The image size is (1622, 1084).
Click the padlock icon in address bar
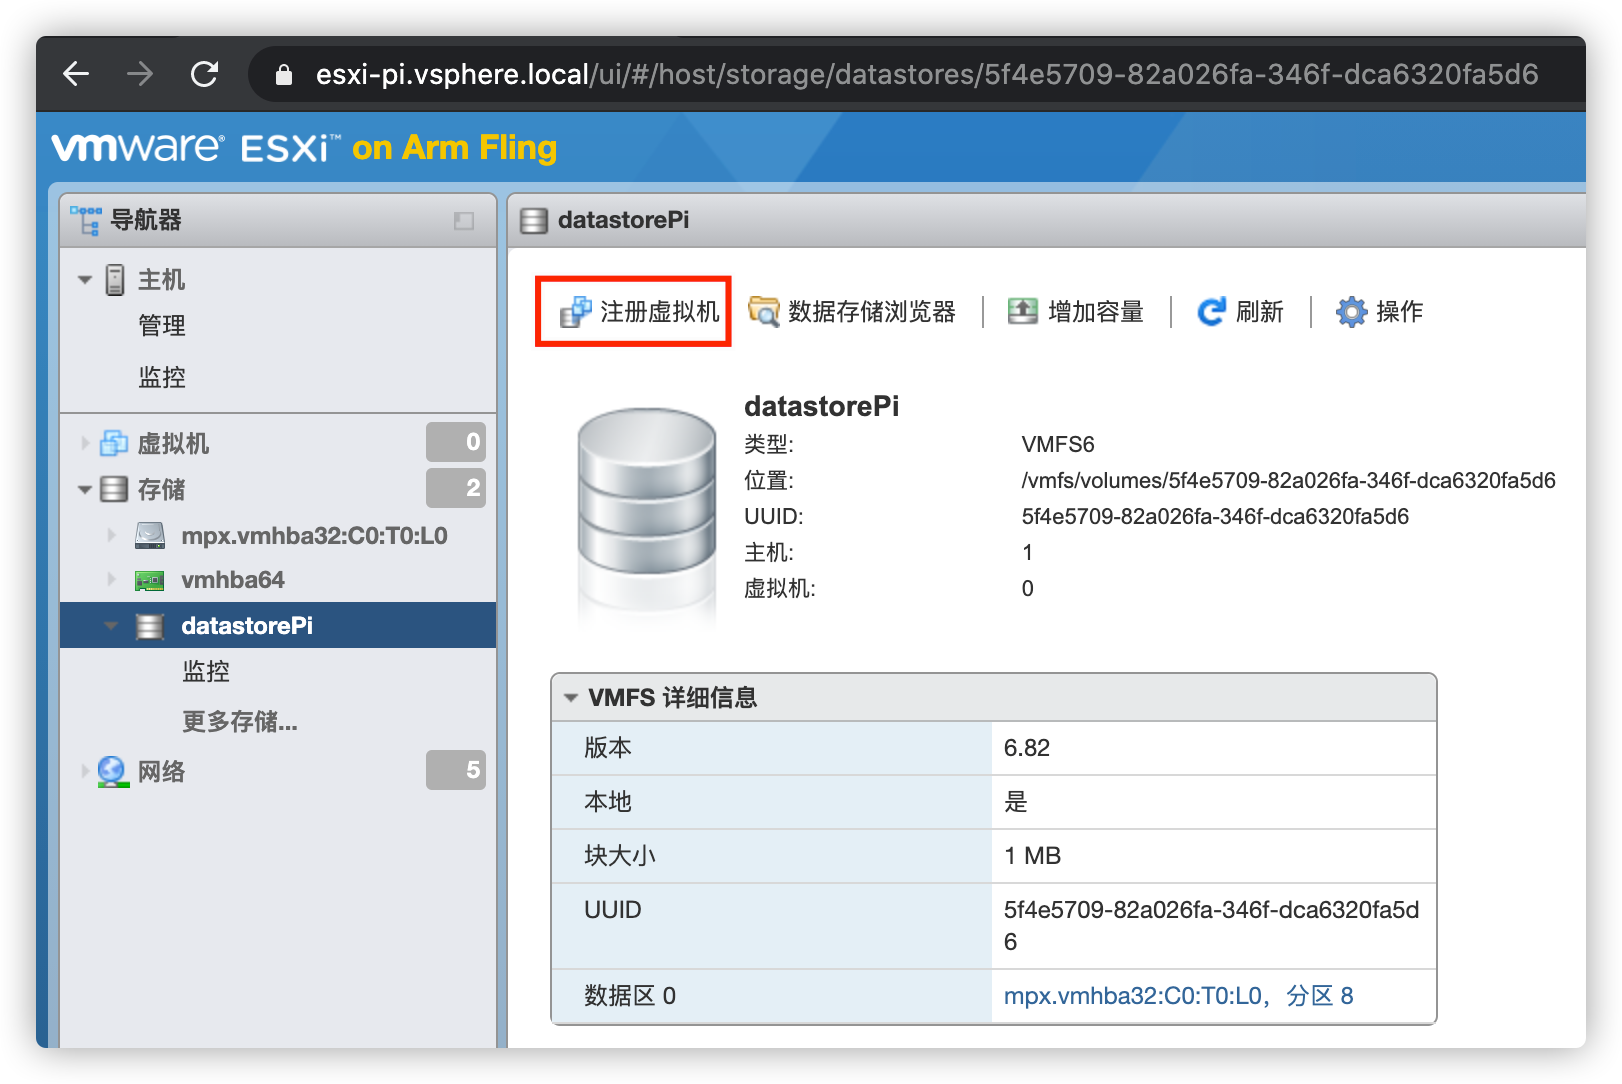pyautogui.click(x=283, y=74)
